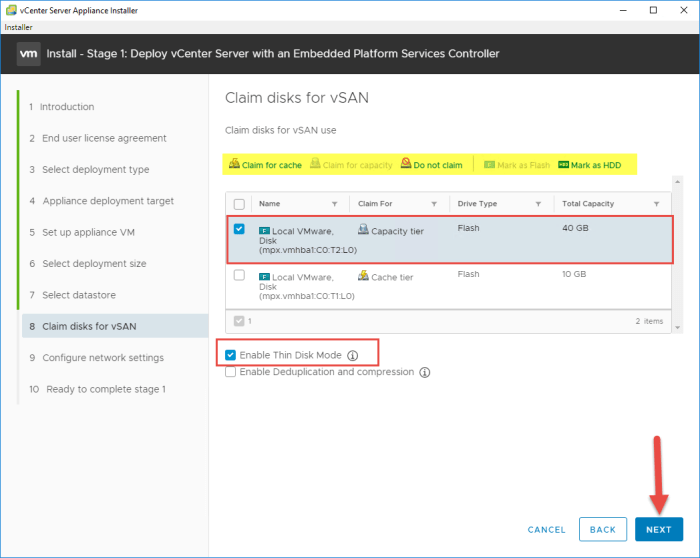
Task: Click the Cache tier icon in the second row
Action: pyautogui.click(x=363, y=275)
